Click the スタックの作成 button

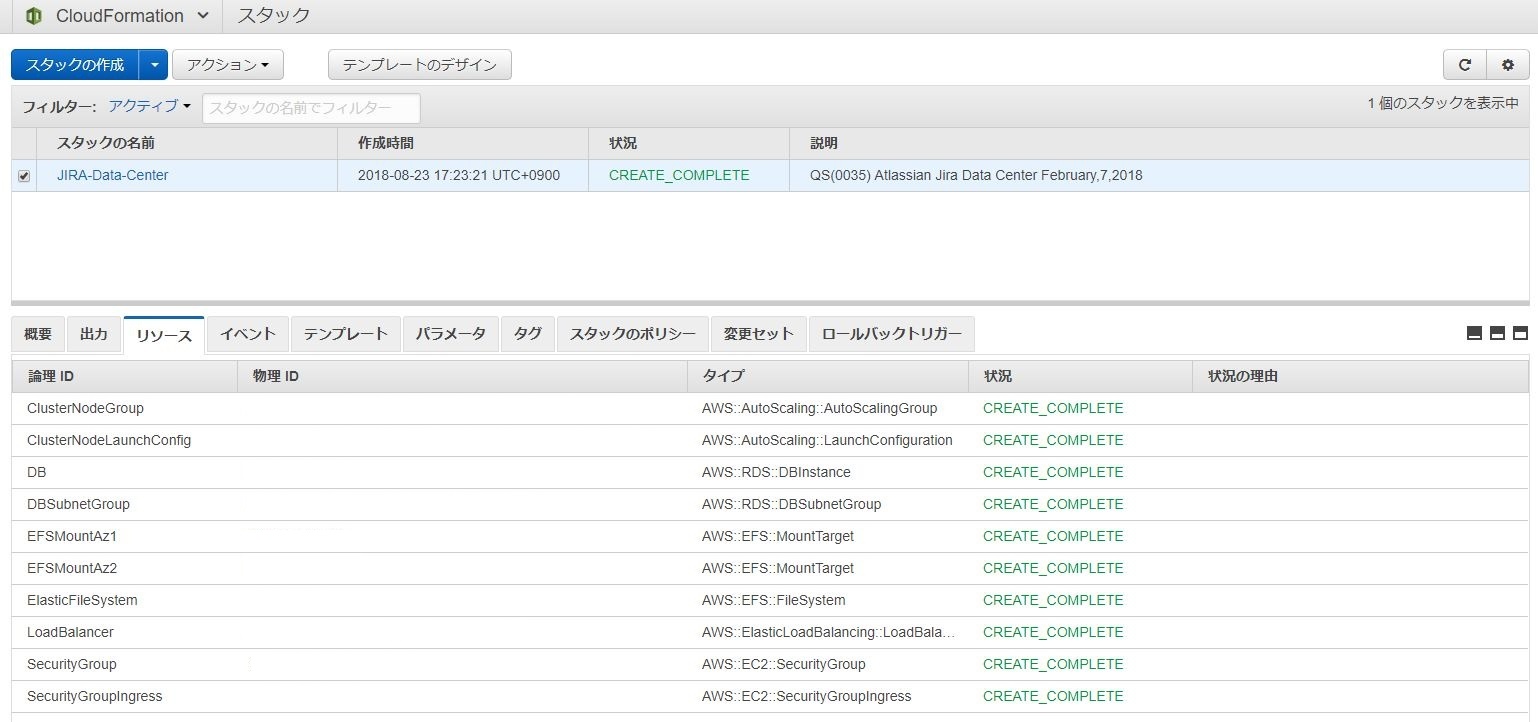(x=75, y=65)
